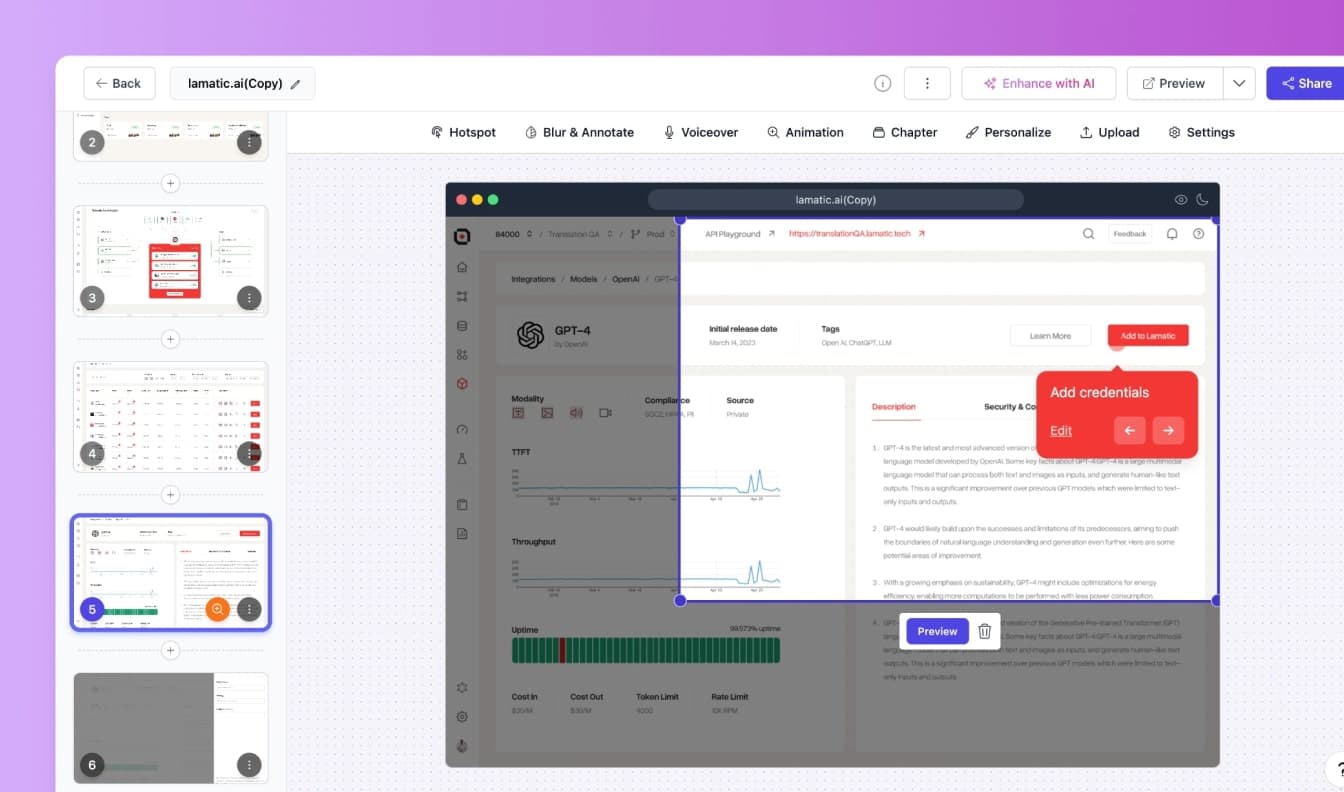The width and height of the screenshot is (1344, 792).
Task: Click the OpenAI logo beside GPT-4
Action: click(x=530, y=335)
